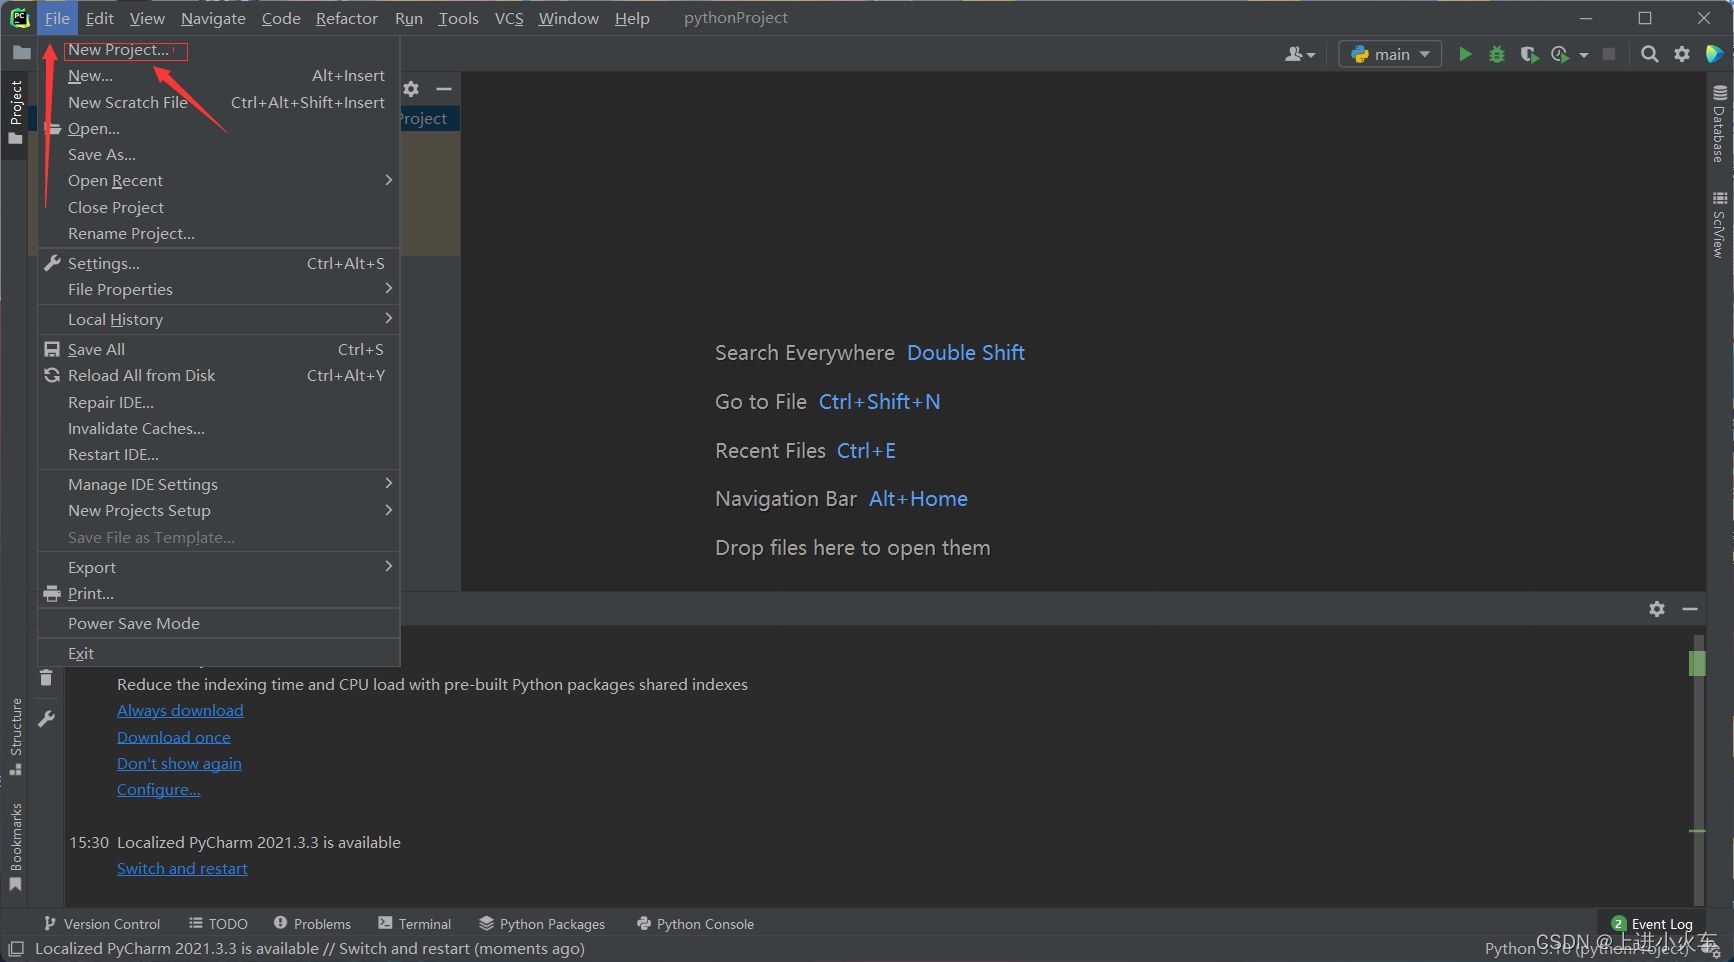This screenshot has height=962, width=1734.
Task: Open the Problems tab
Action: (312, 924)
